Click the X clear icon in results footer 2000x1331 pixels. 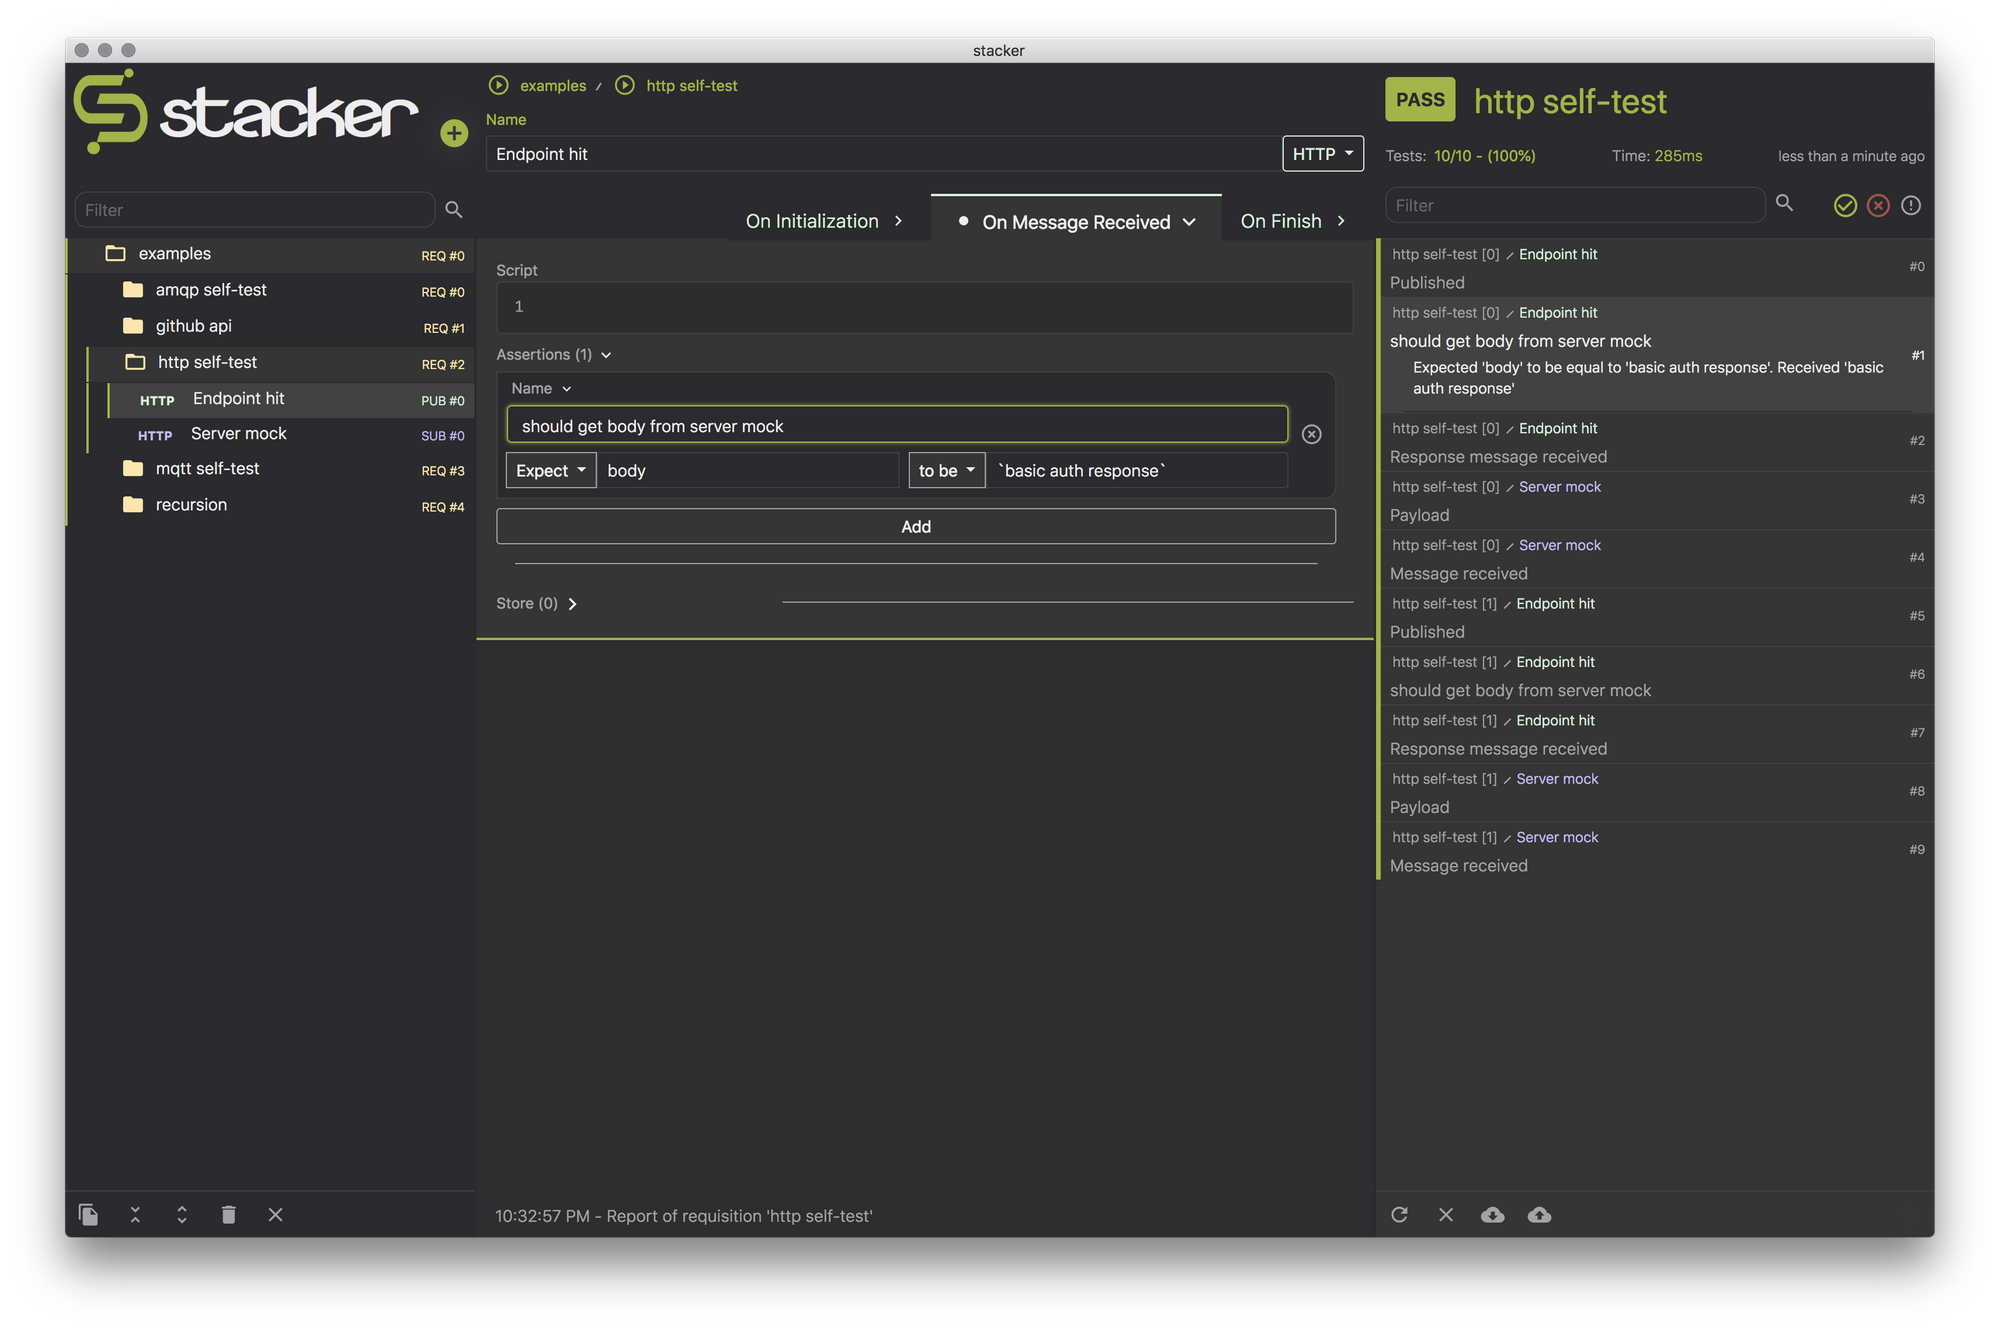[x=1446, y=1214]
